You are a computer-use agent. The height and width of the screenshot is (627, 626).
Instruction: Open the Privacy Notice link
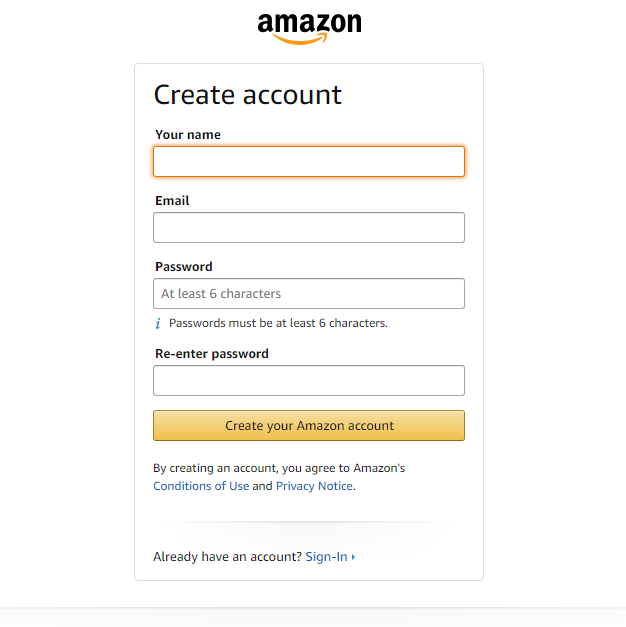tap(314, 486)
